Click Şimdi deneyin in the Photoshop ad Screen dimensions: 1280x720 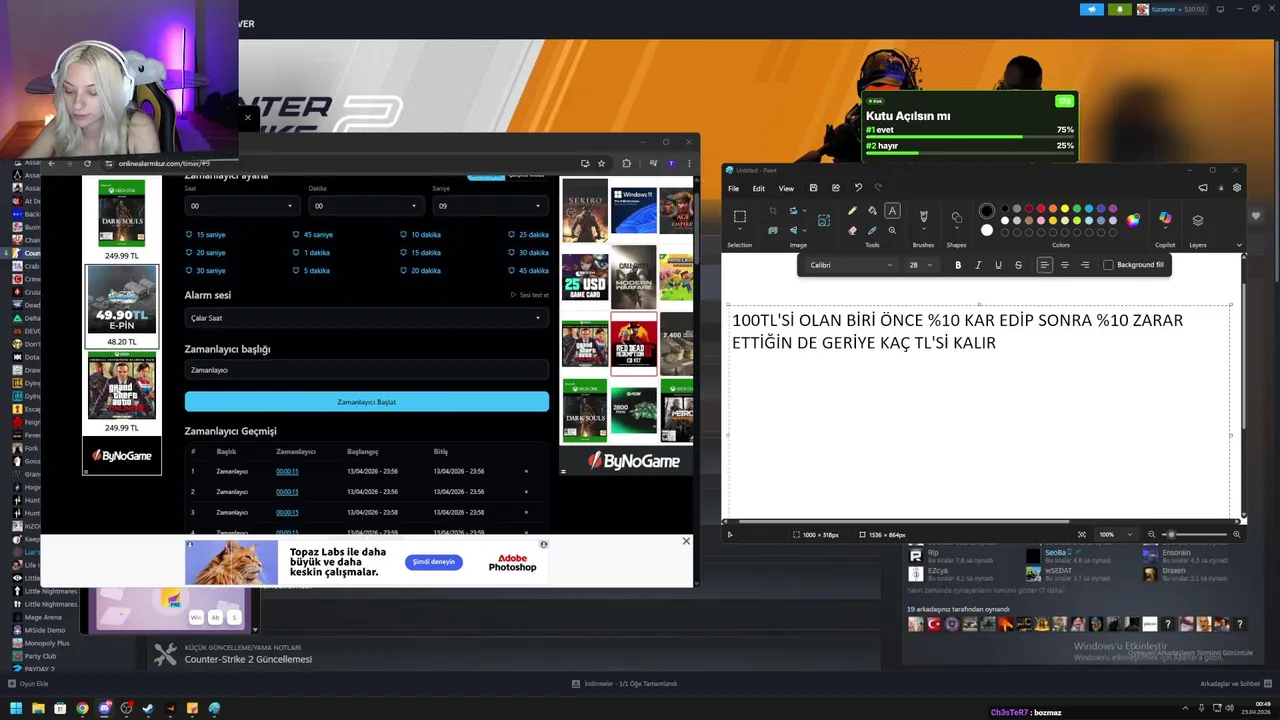434,562
